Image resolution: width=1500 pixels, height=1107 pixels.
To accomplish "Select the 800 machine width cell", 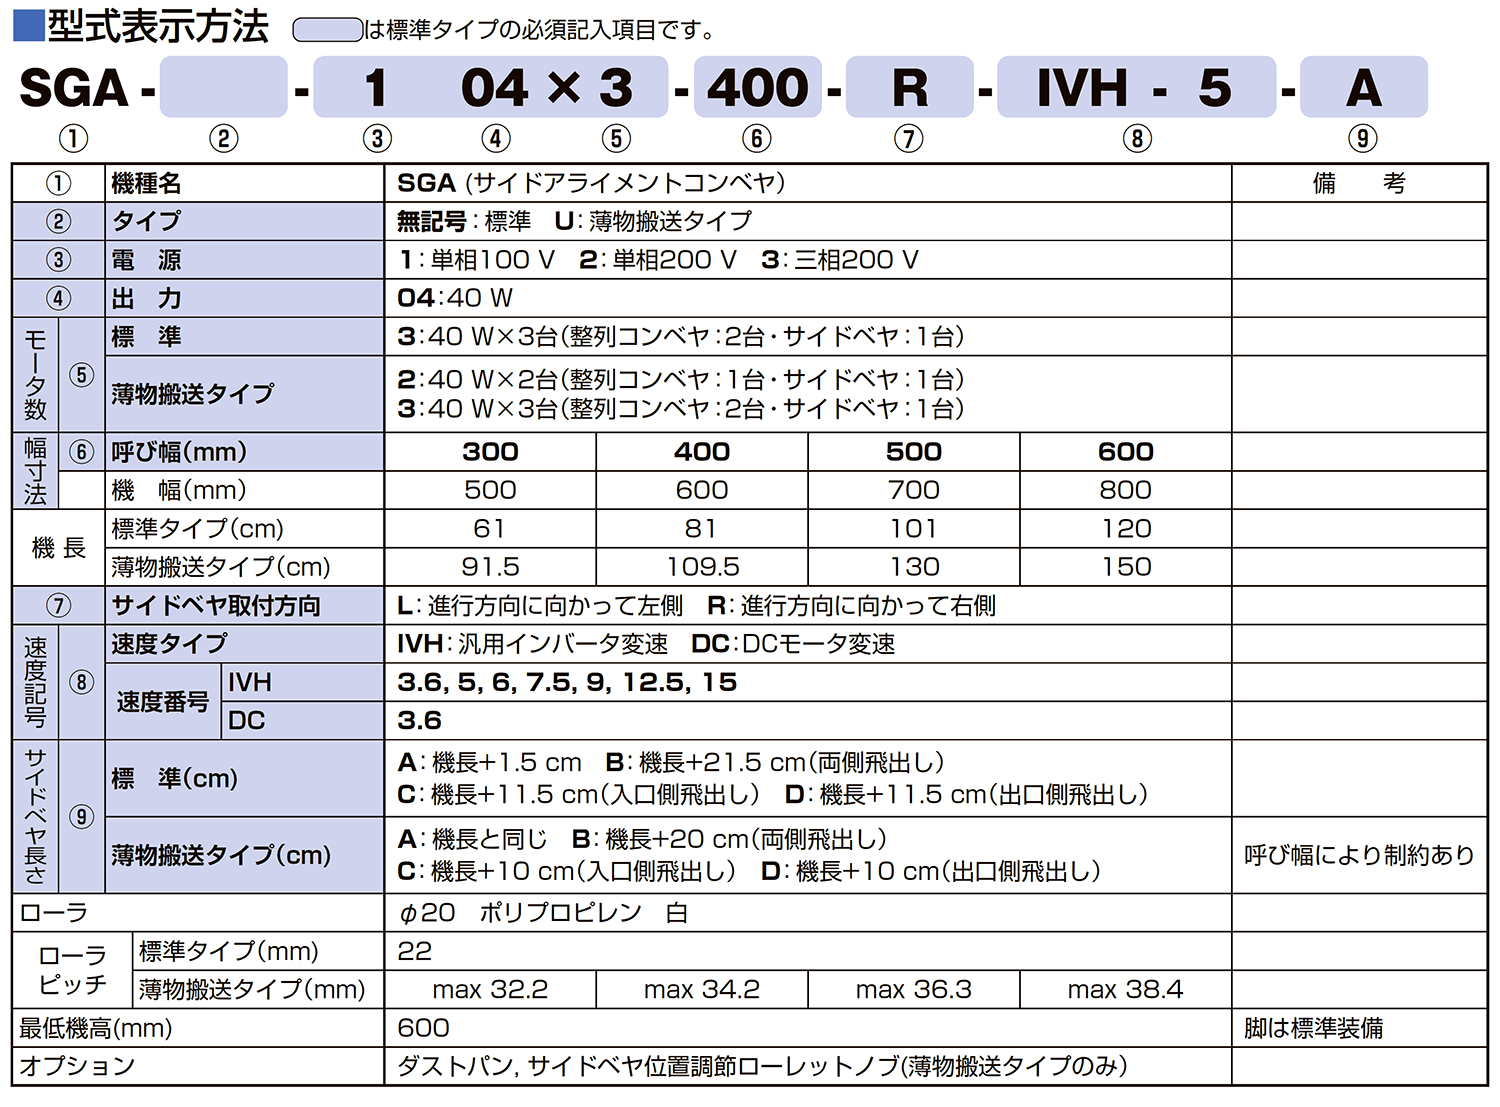I will 1126,490.
